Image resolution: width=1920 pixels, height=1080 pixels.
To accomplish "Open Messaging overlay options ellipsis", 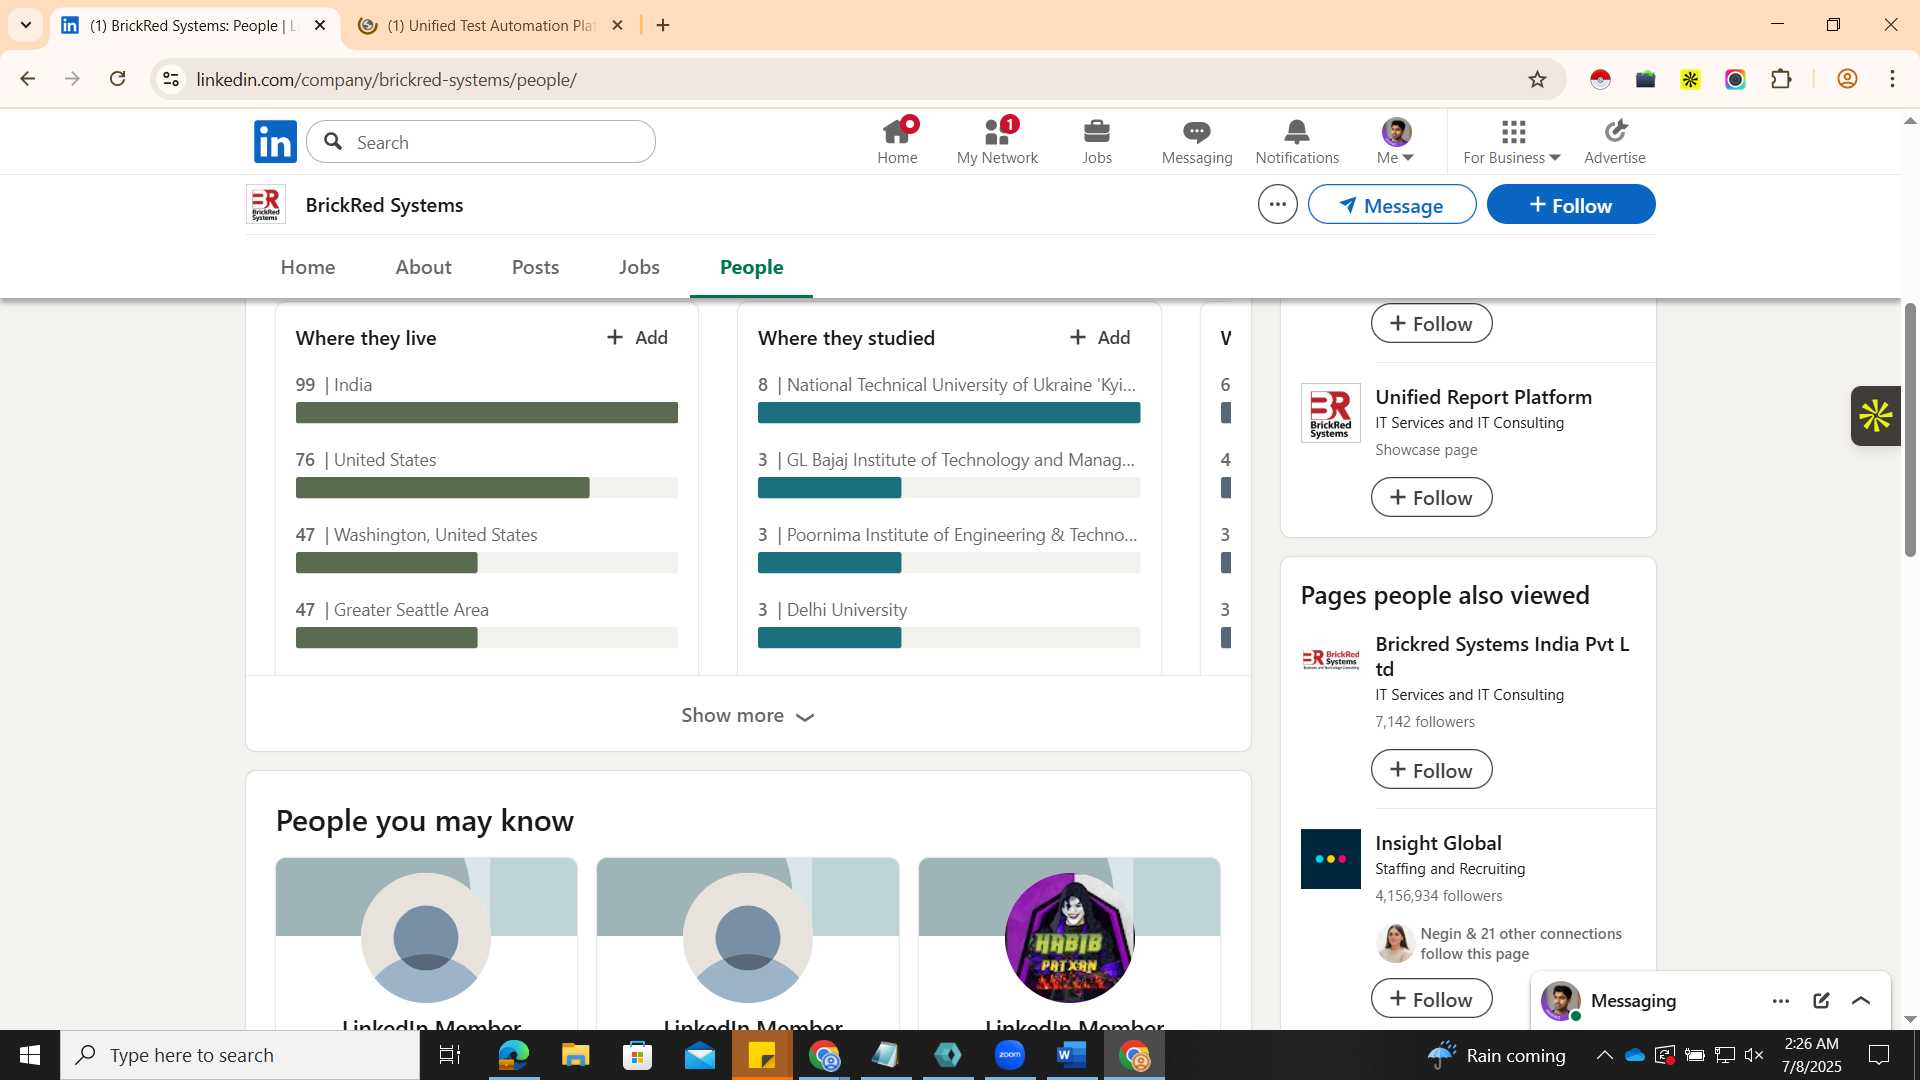I will [1781, 1001].
